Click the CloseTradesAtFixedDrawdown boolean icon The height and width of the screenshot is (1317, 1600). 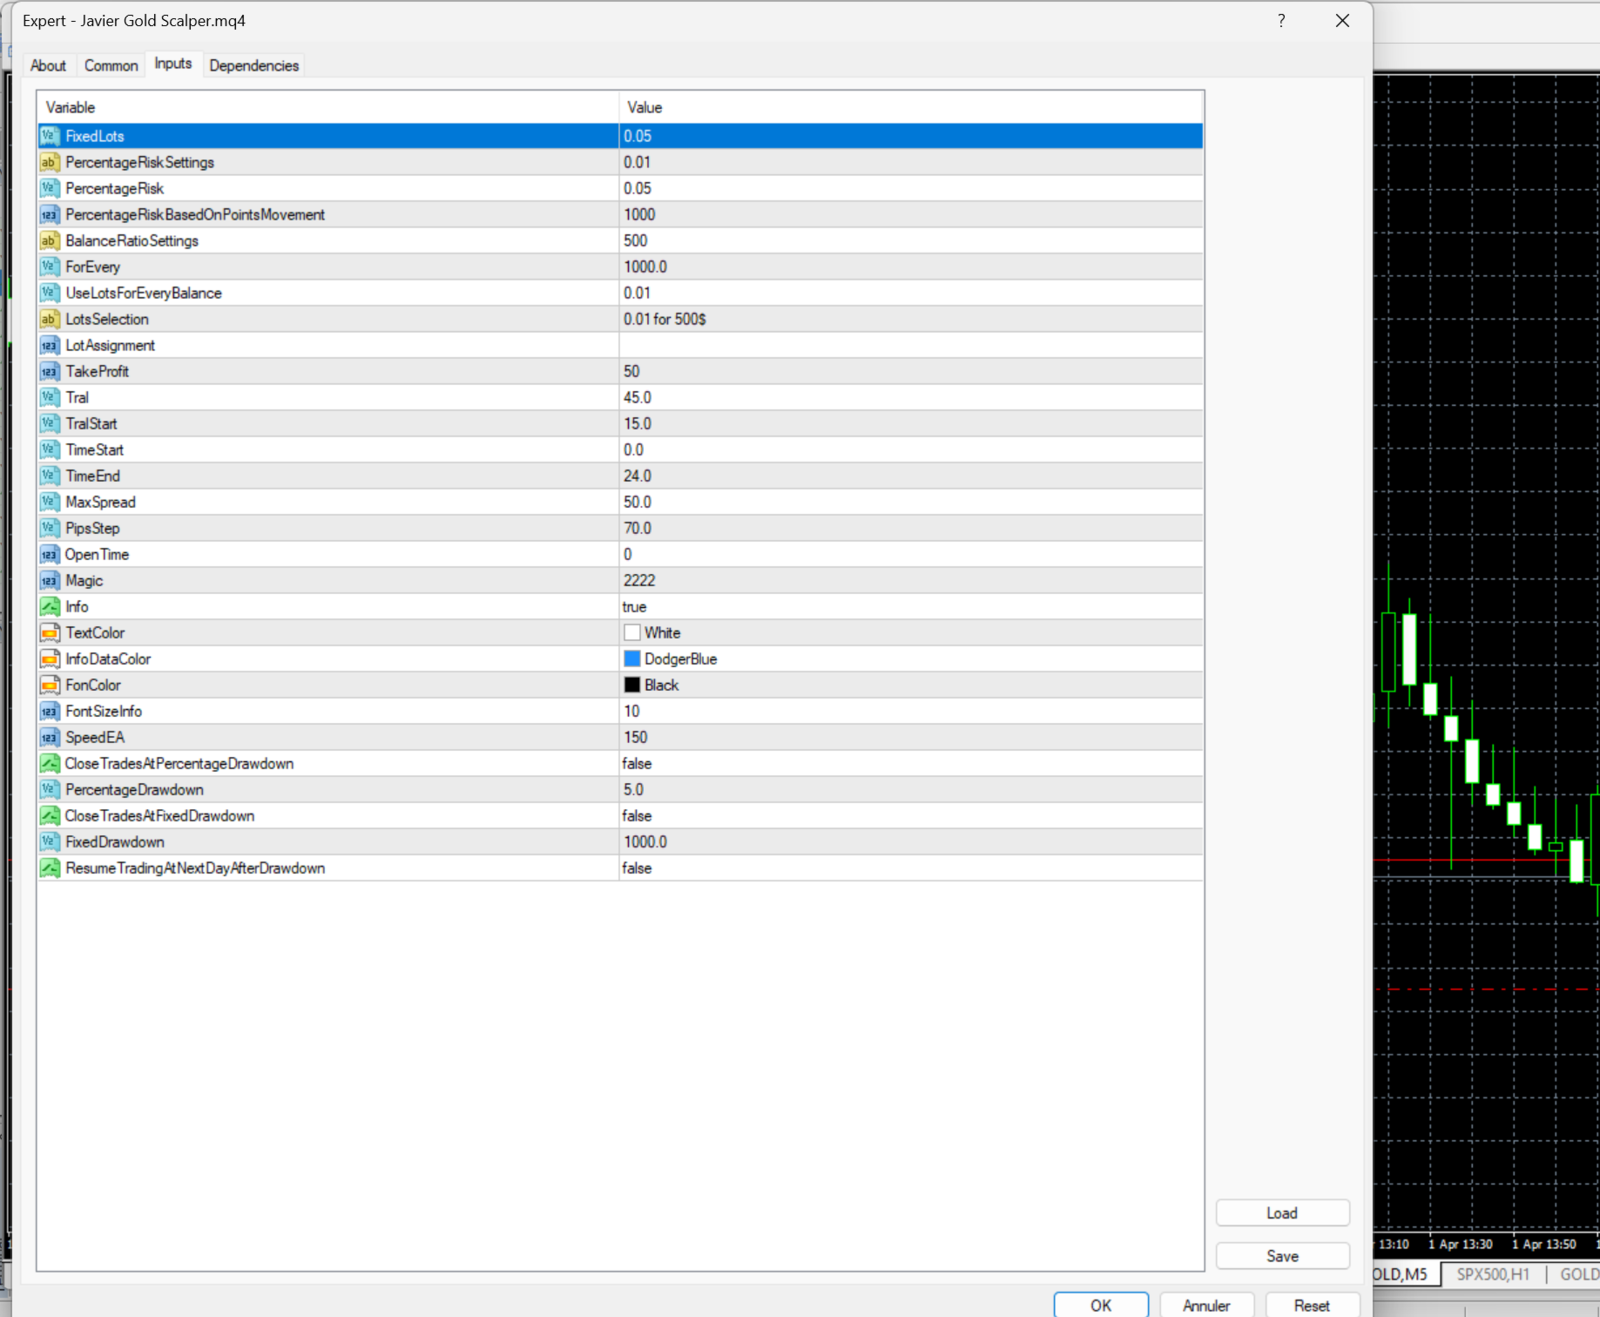click(x=49, y=816)
